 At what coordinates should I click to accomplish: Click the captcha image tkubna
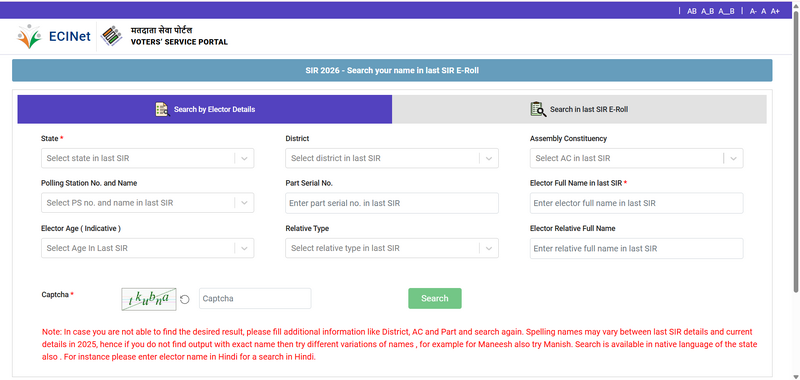click(x=148, y=299)
